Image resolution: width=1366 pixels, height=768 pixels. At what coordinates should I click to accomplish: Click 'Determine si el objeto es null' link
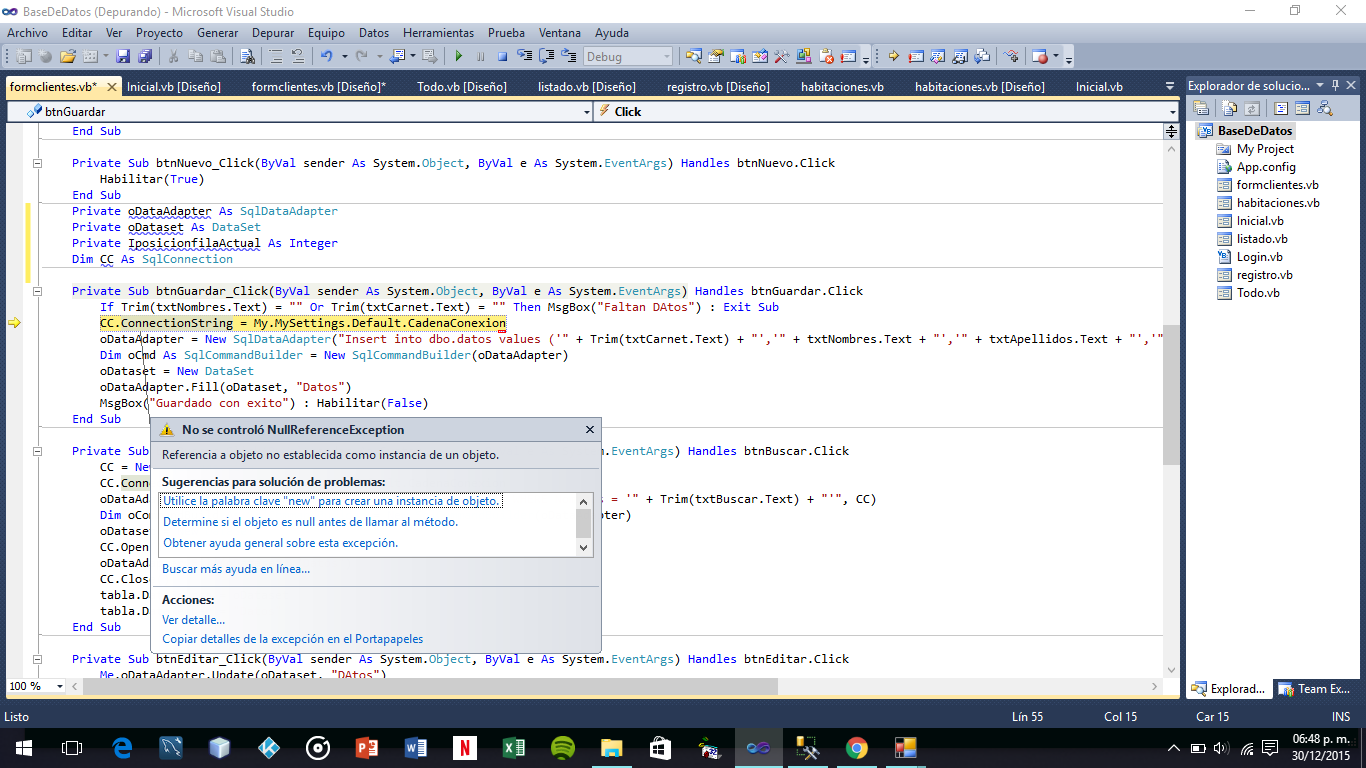(x=310, y=522)
